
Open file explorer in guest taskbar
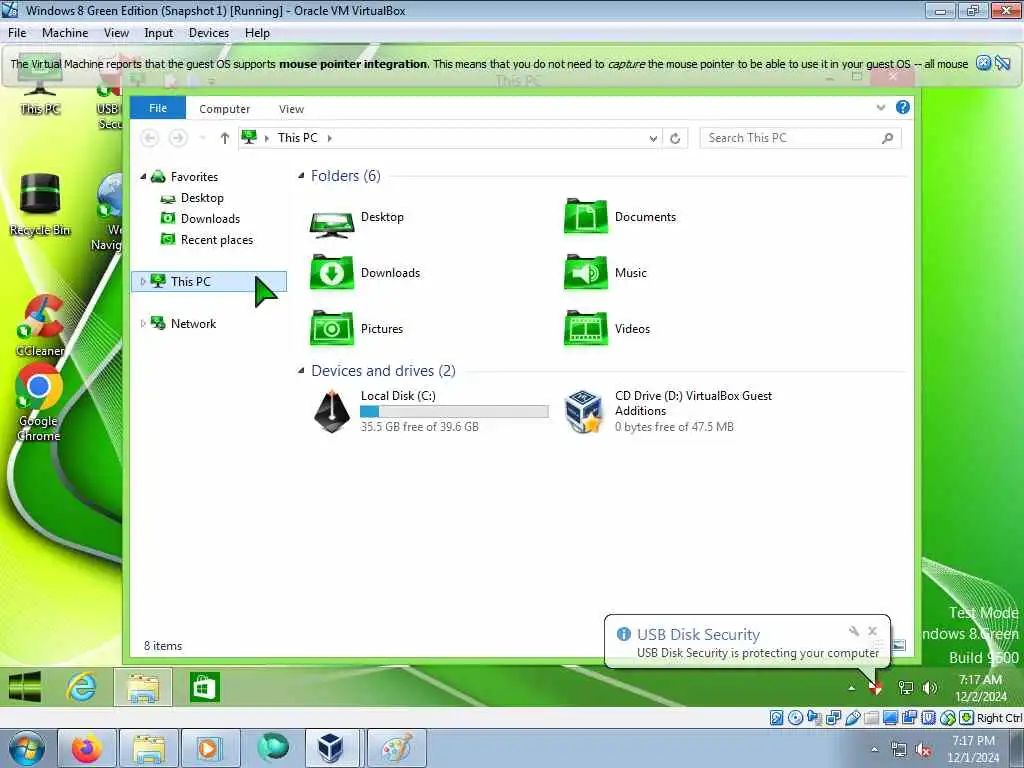[x=143, y=687]
